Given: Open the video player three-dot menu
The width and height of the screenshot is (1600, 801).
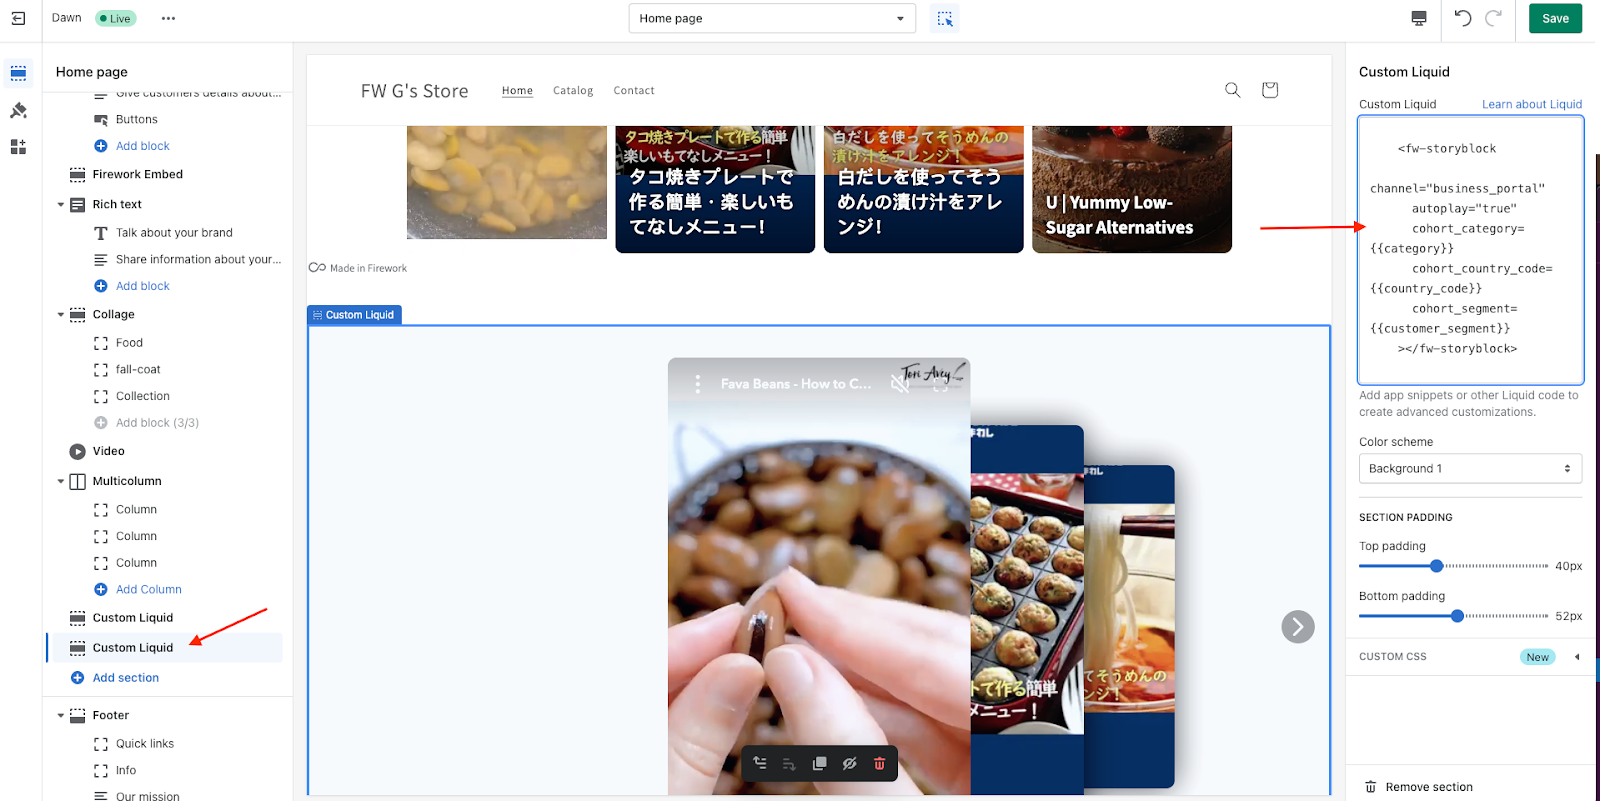Looking at the screenshot, I should tap(697, 384).
